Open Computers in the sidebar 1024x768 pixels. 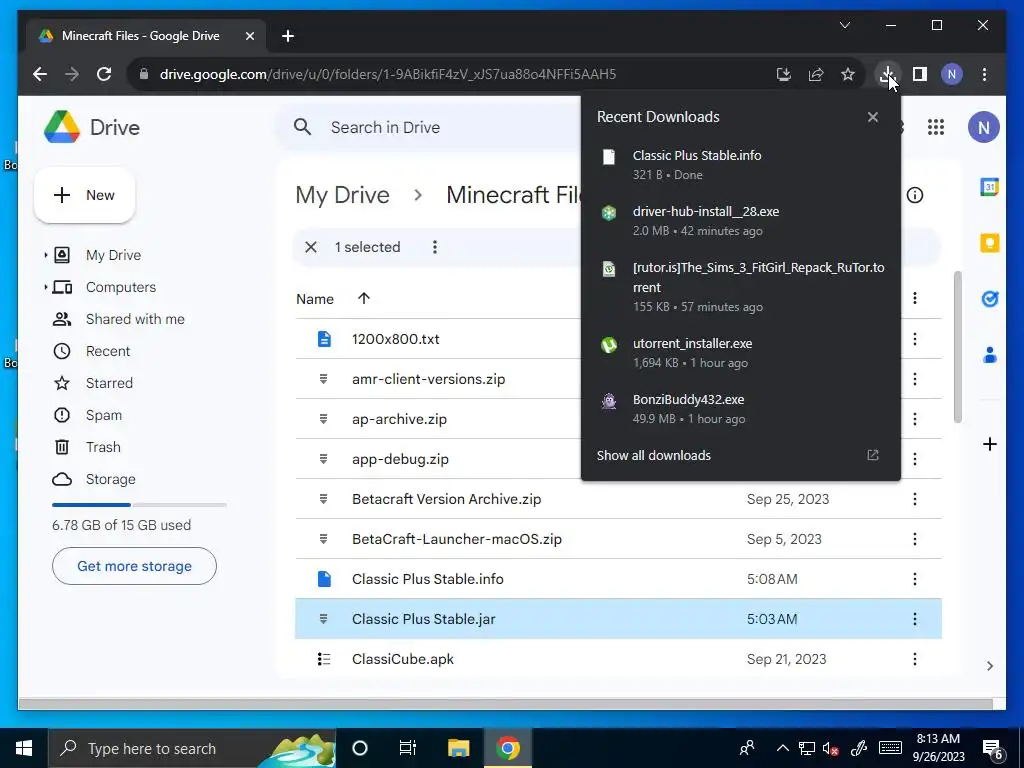(x=121, y=287)
